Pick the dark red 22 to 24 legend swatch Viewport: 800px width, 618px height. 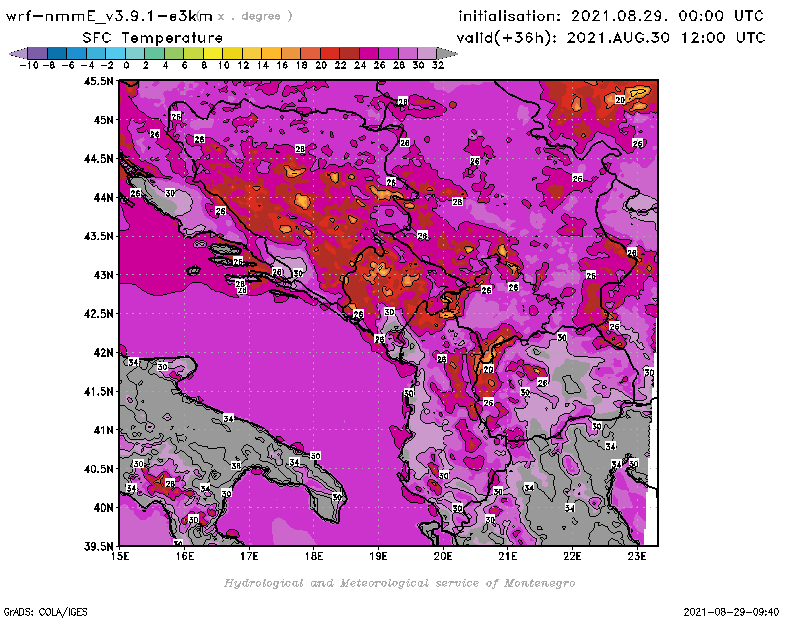coord(349,54)
